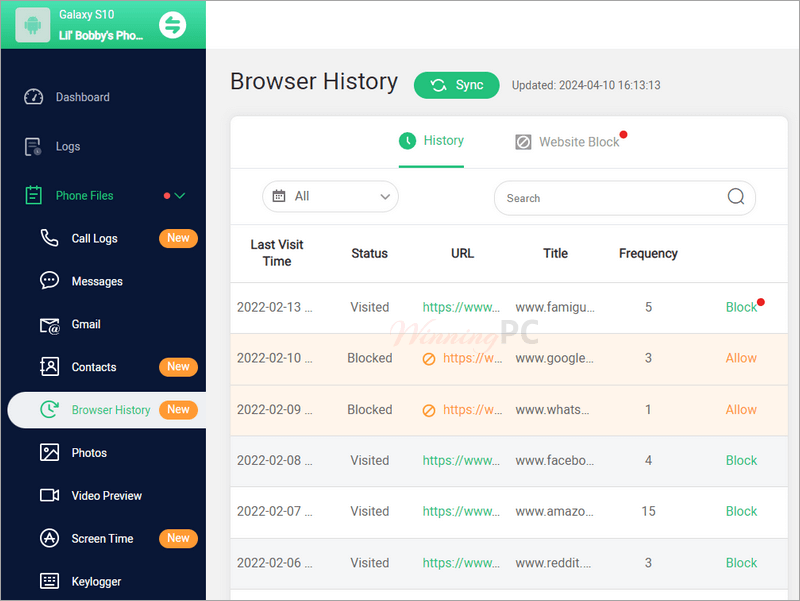Click the search magnifier icon
This screenshot has height=601, width=800.
pyautogui.click(x=736, y=196)
